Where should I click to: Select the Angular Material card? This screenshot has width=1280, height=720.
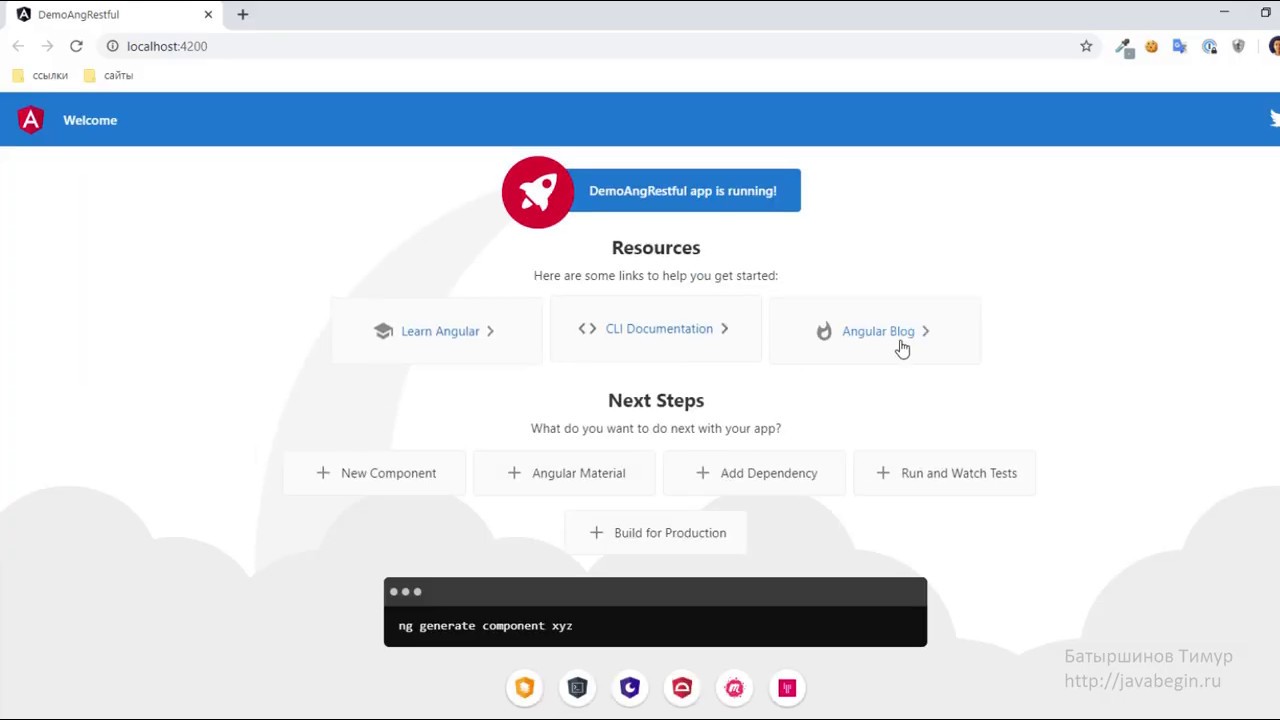(x=565, y=473)
